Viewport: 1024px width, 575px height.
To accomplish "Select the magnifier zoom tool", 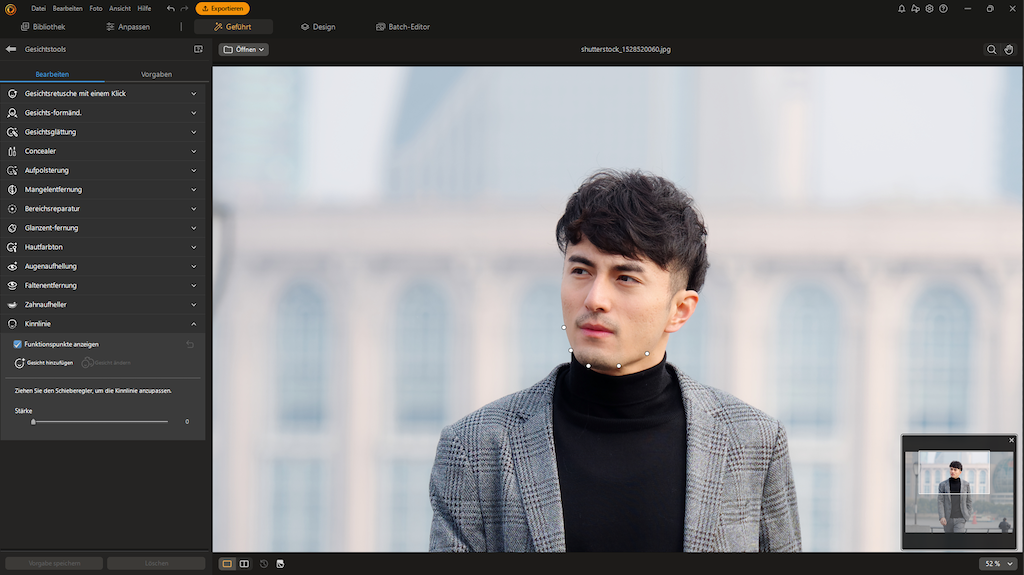I will click(x=991, y=49).
